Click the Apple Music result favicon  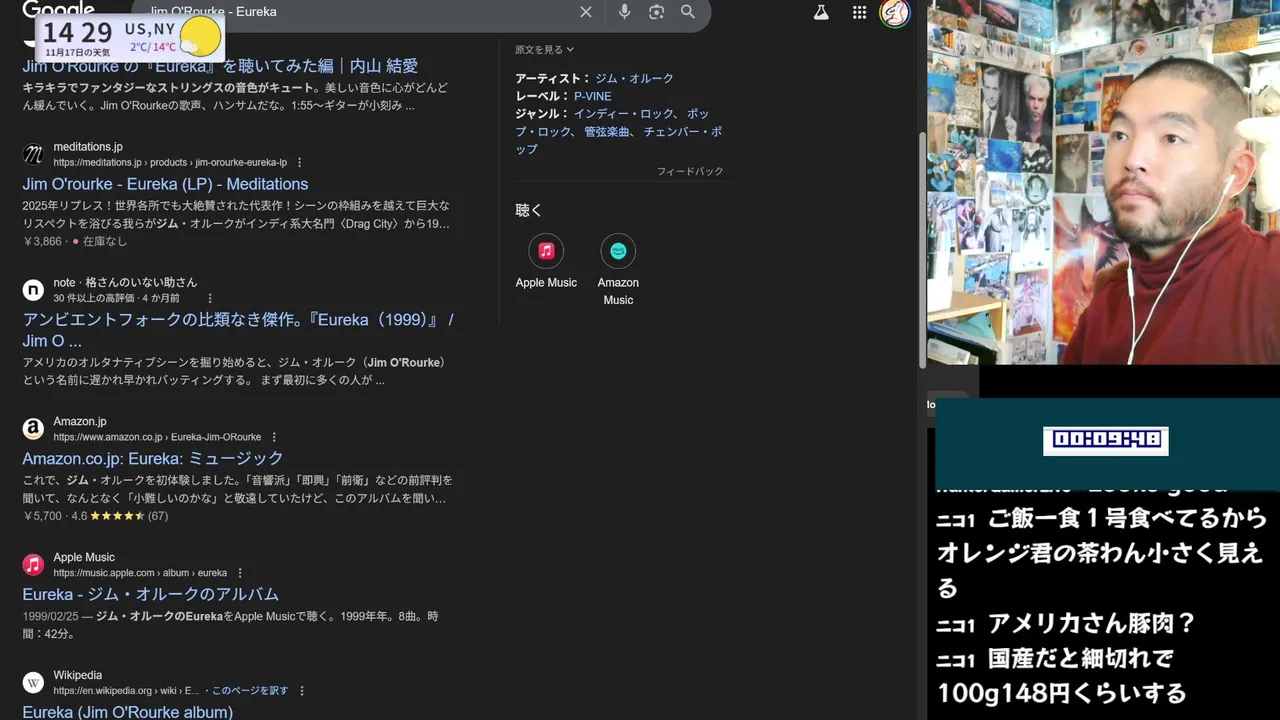(33, 565)
